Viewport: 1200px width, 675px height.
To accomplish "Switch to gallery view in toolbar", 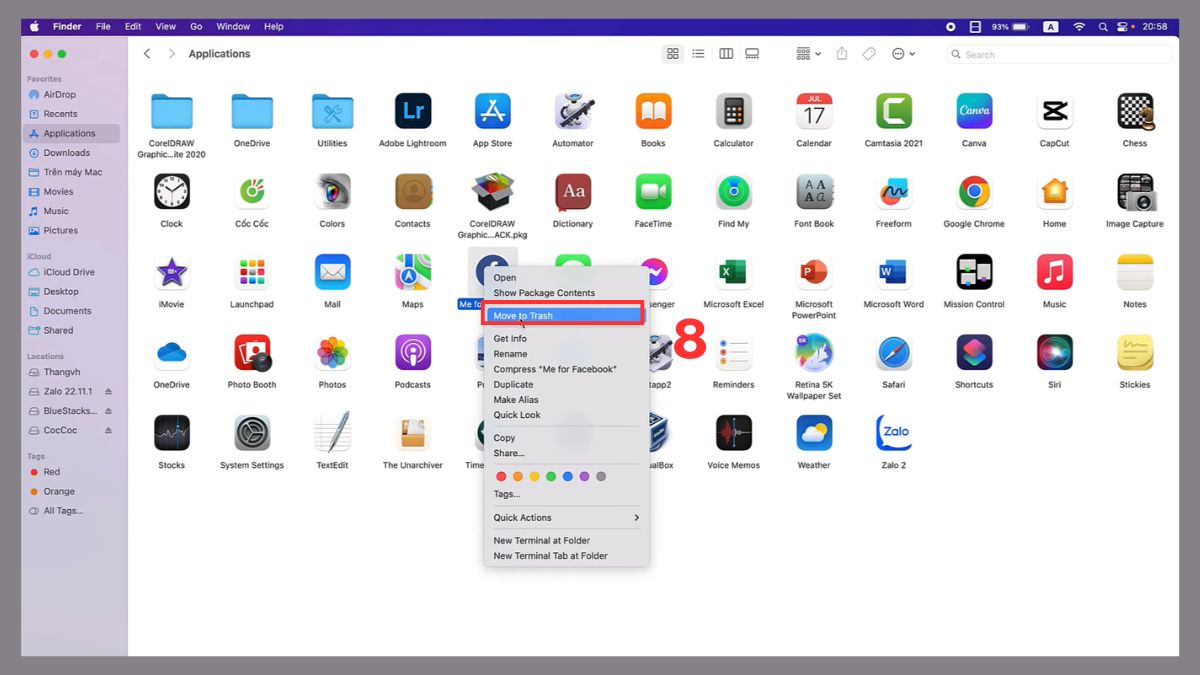I will coord(752,54).
